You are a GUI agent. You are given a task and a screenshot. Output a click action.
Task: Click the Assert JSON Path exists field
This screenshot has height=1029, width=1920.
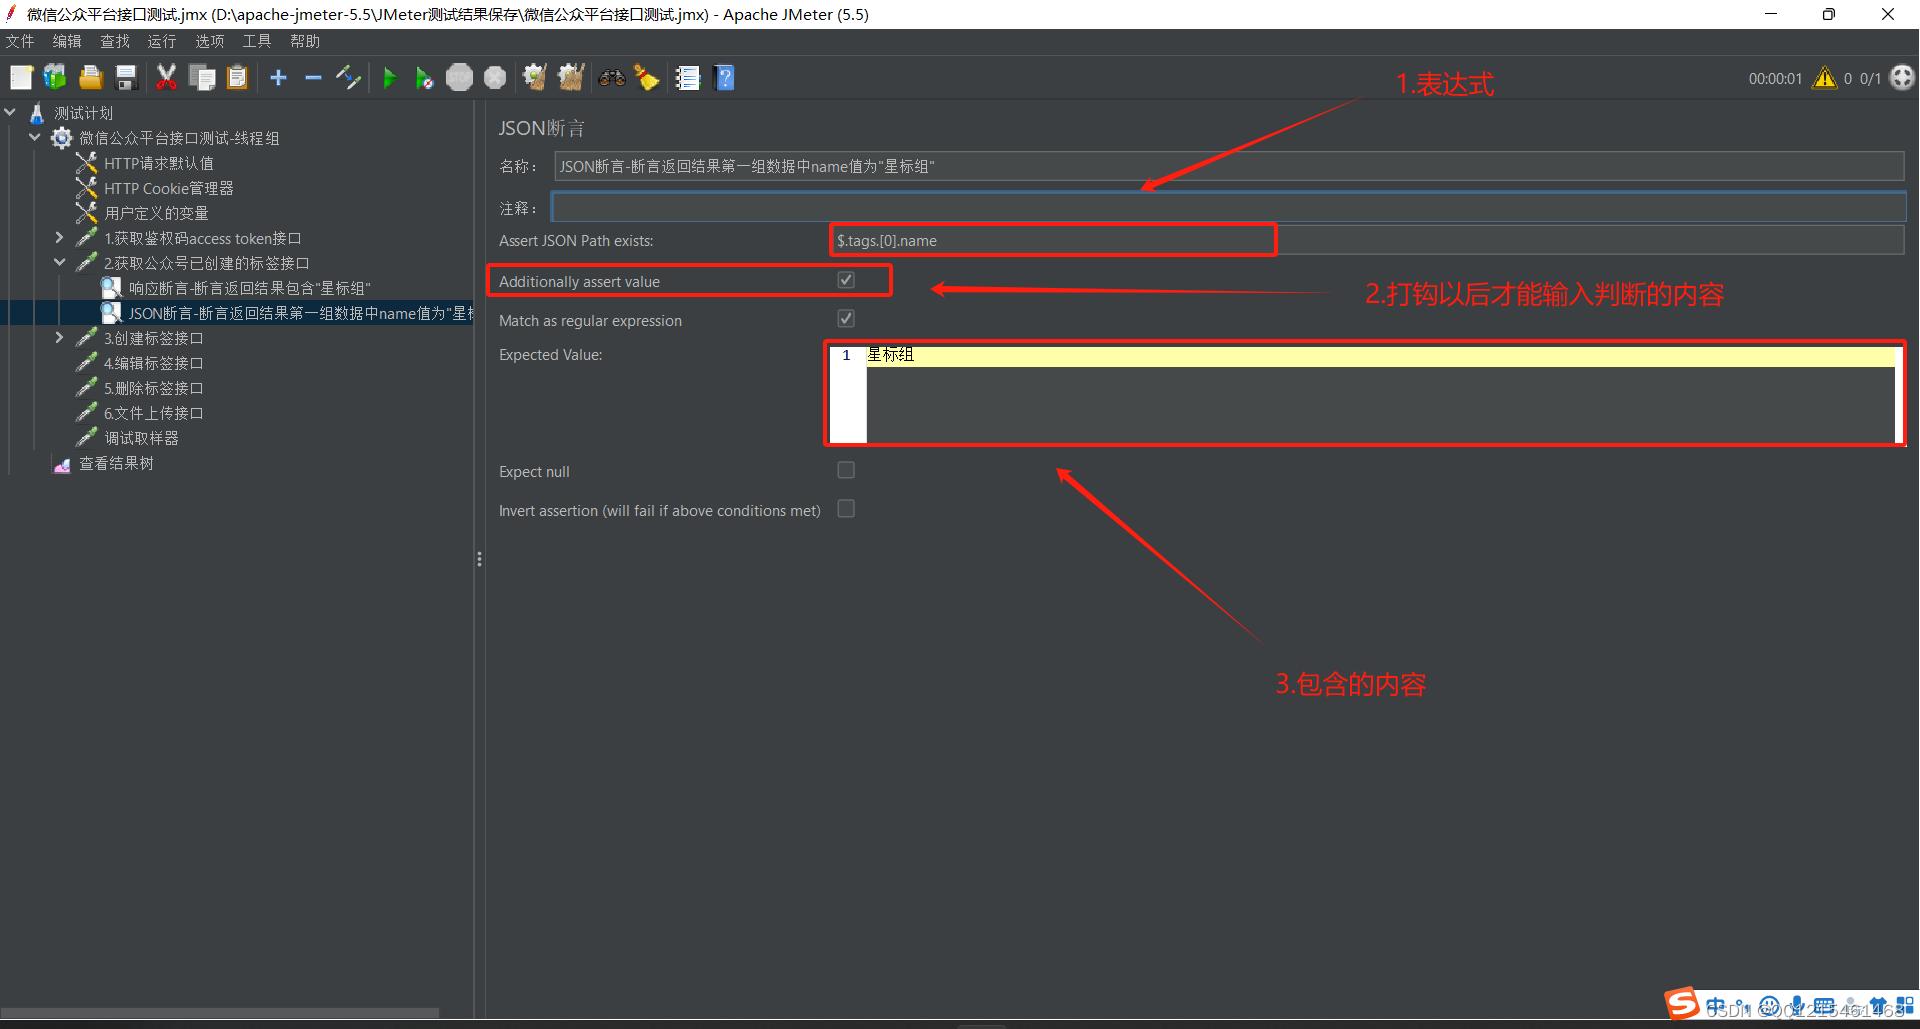[1367, 240]
